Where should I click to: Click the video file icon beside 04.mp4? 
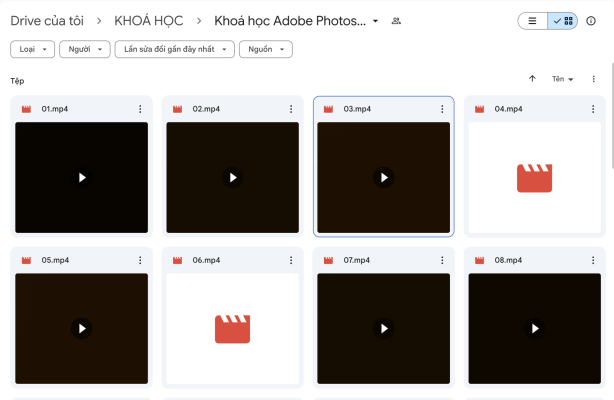click(x=480, y=109)
